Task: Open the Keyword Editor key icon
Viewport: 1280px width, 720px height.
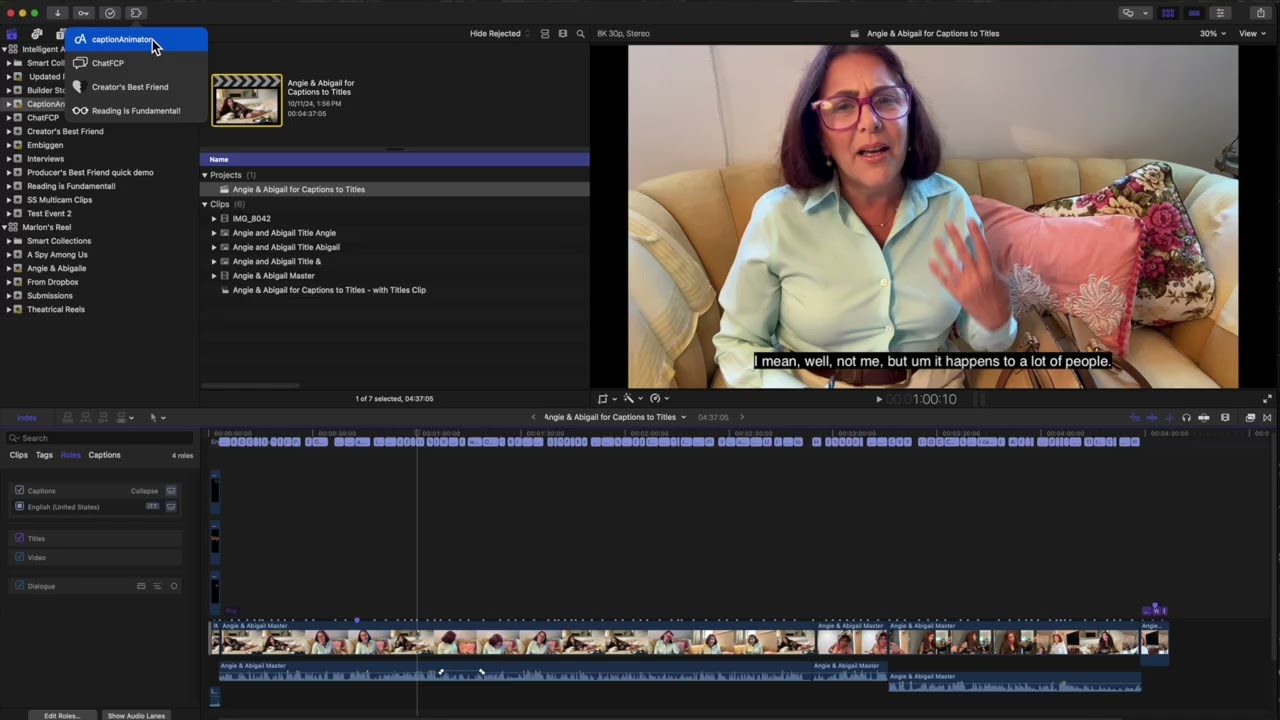Action: [84, 13]
